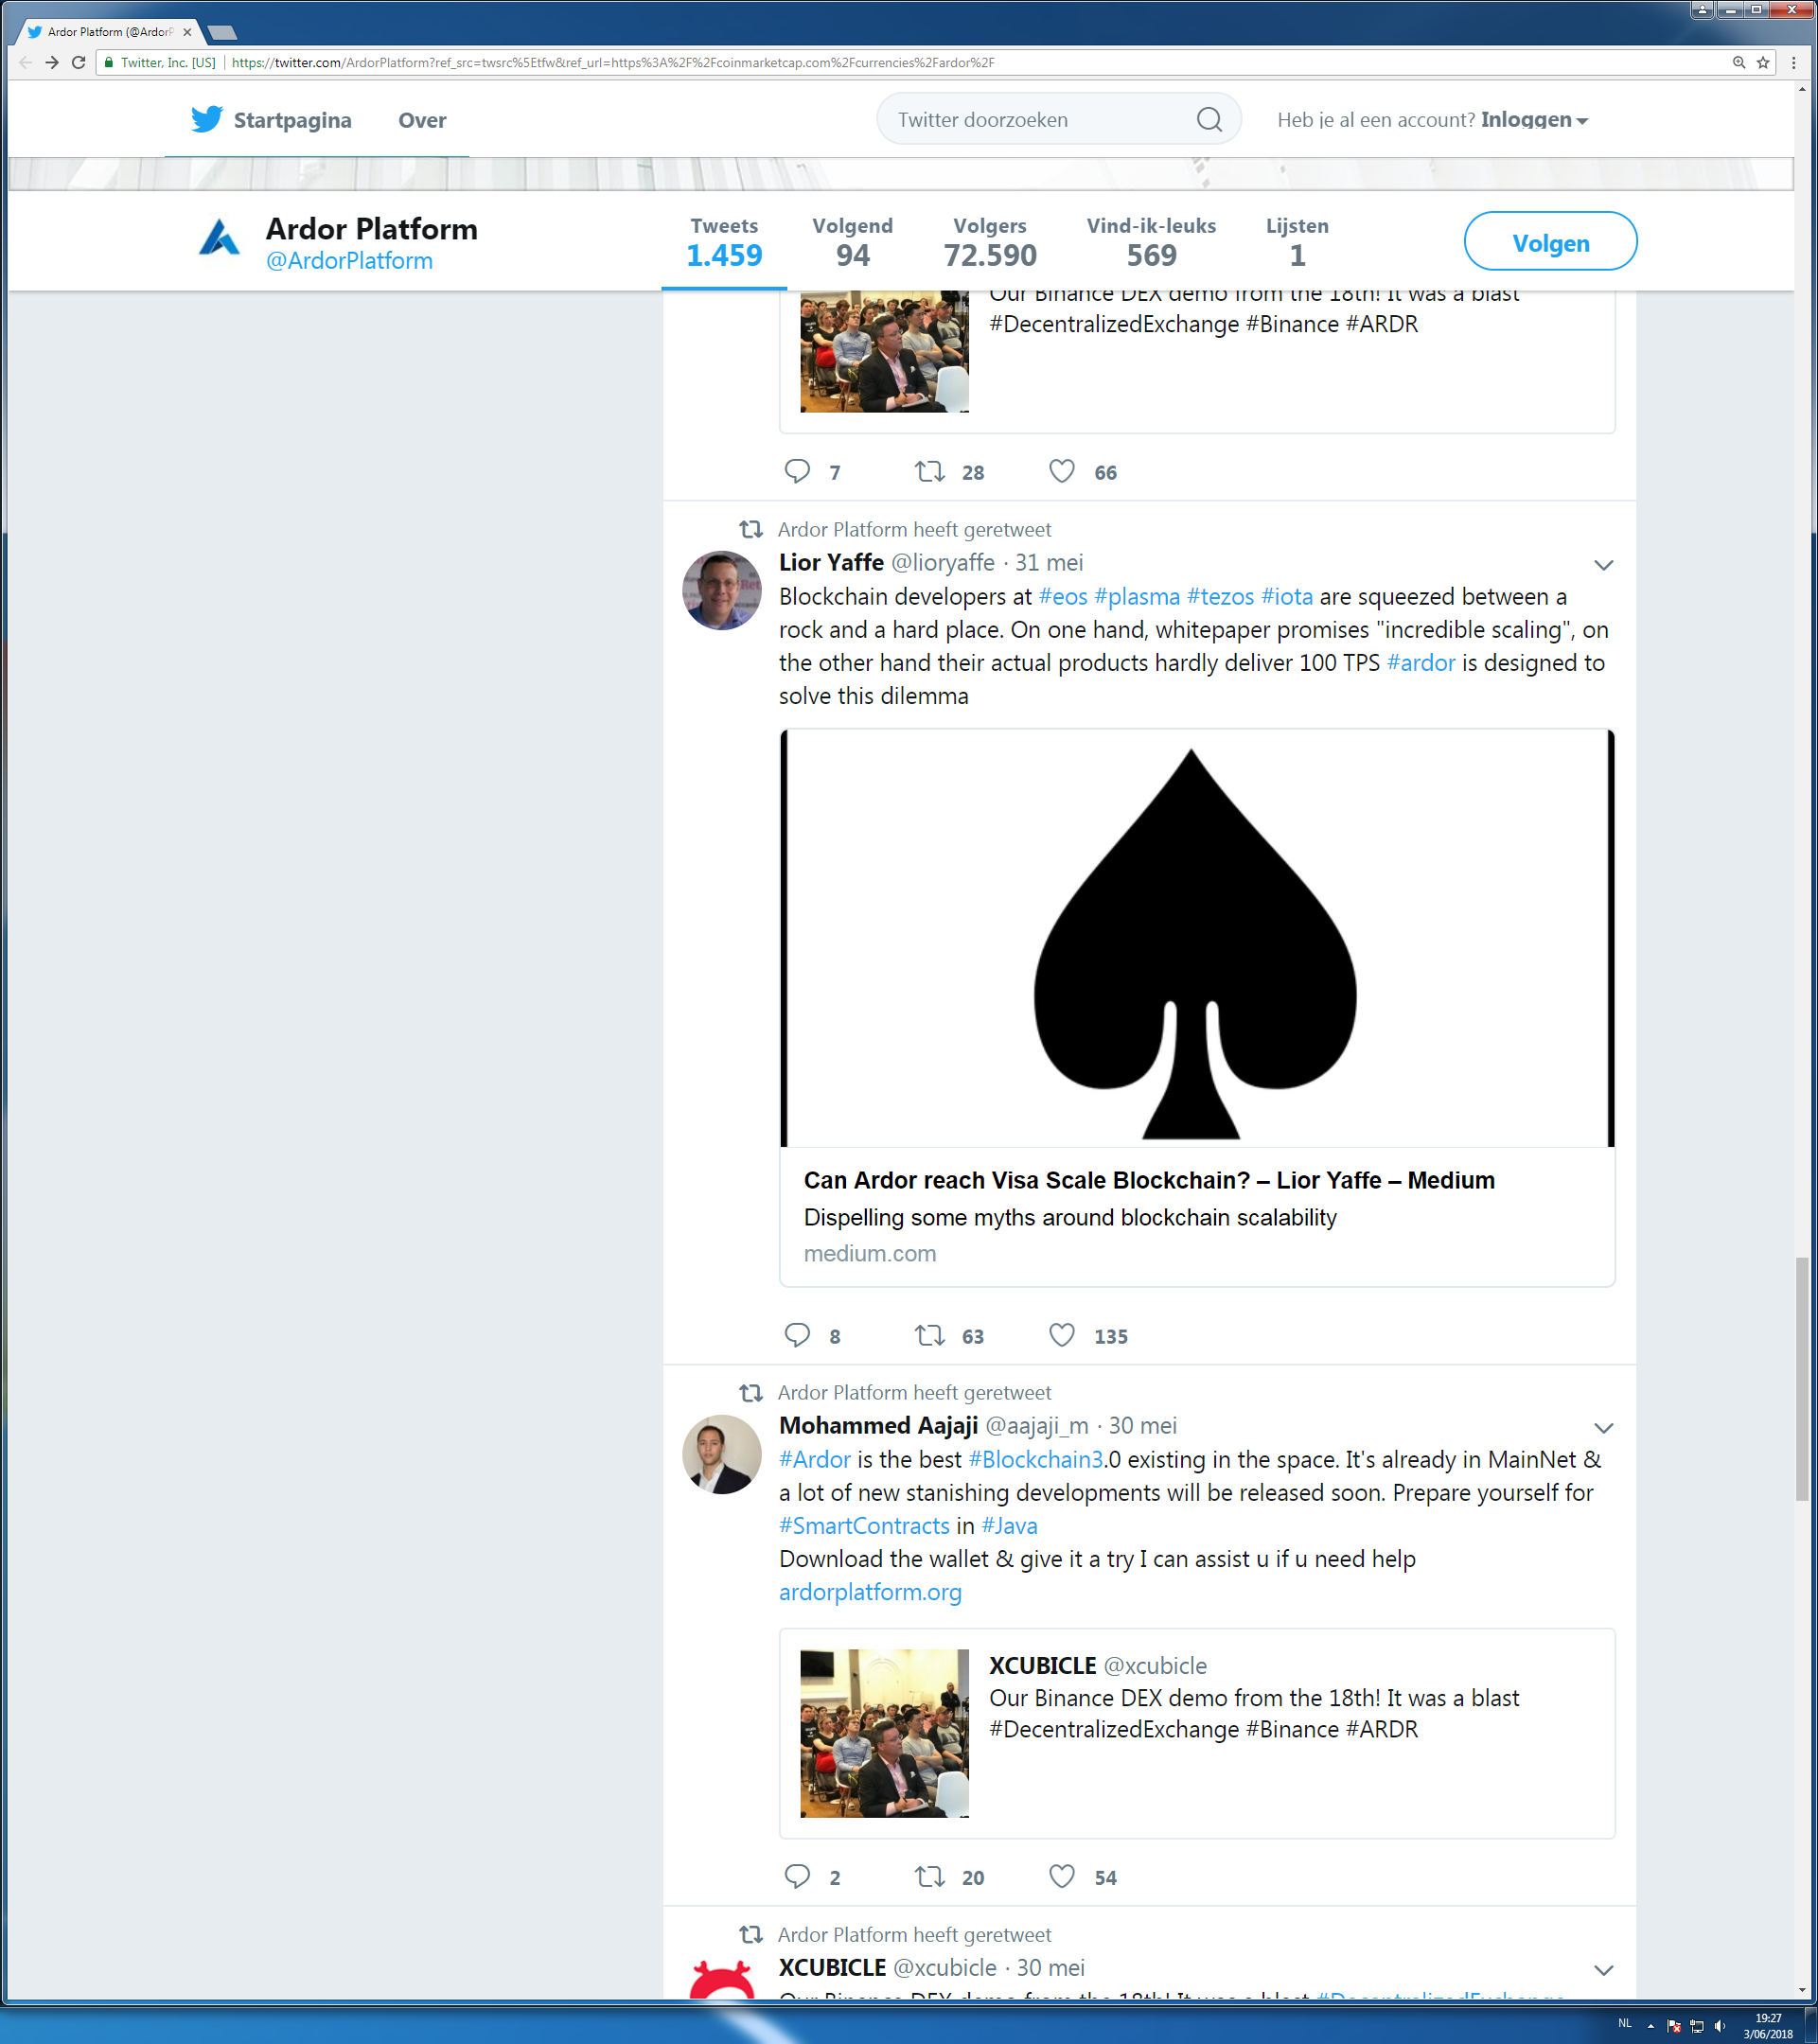The image size is (1818, 2044).
Task: Click the Twitter bird logo
Action: click(207, 120)
